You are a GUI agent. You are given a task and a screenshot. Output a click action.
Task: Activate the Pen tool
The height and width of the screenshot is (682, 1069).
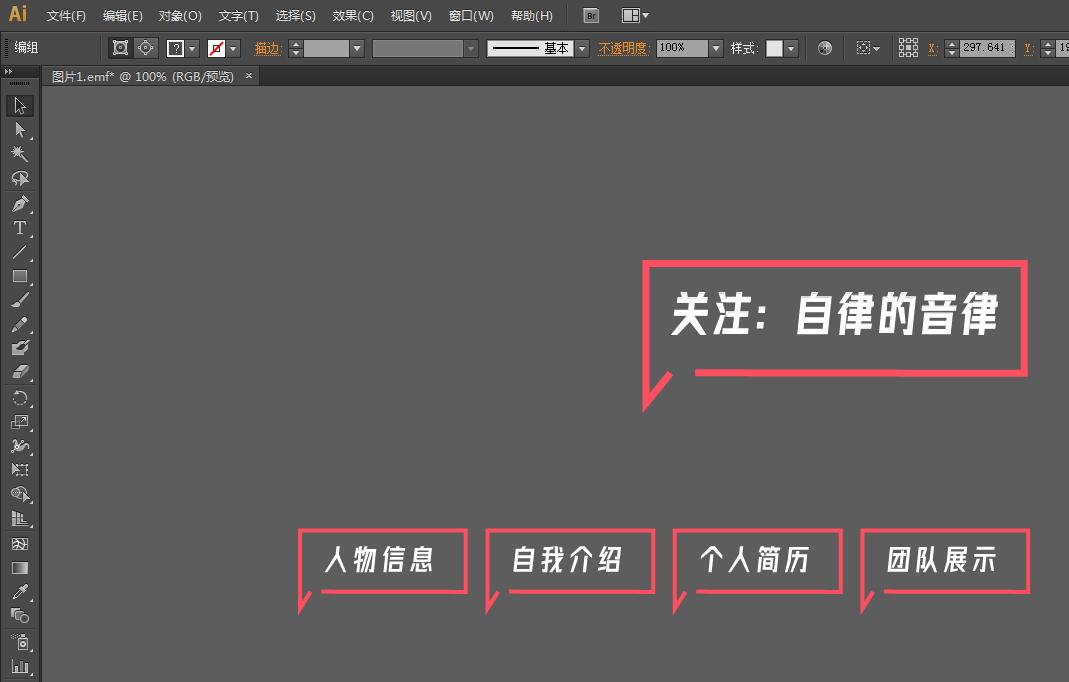(x=19, y=203)
